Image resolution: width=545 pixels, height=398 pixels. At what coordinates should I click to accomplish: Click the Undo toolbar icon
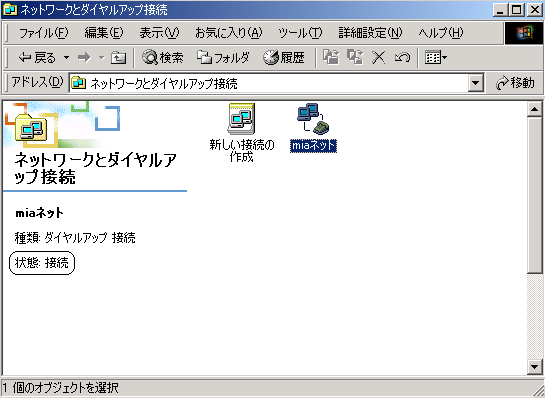(x=402, y=57)
